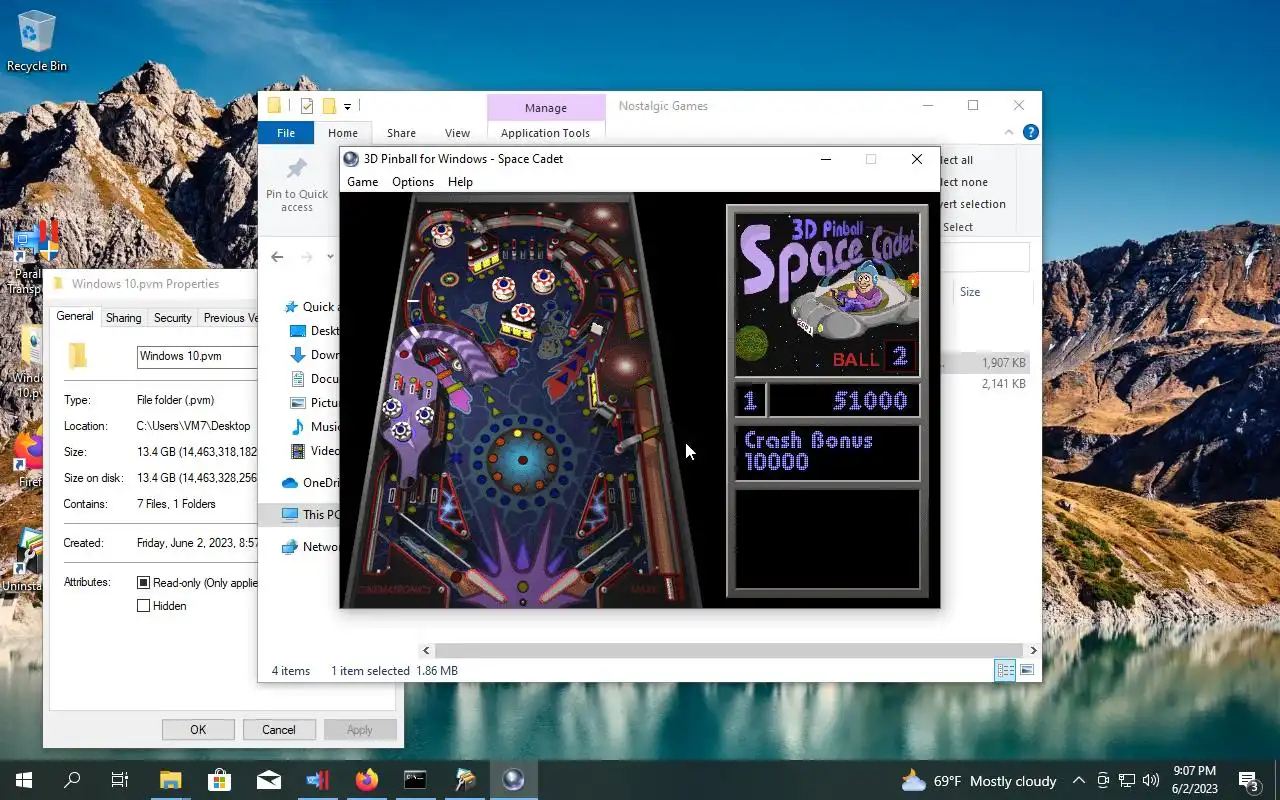Open taskbar Search magnifier
1280x800 pixels.
72,780
